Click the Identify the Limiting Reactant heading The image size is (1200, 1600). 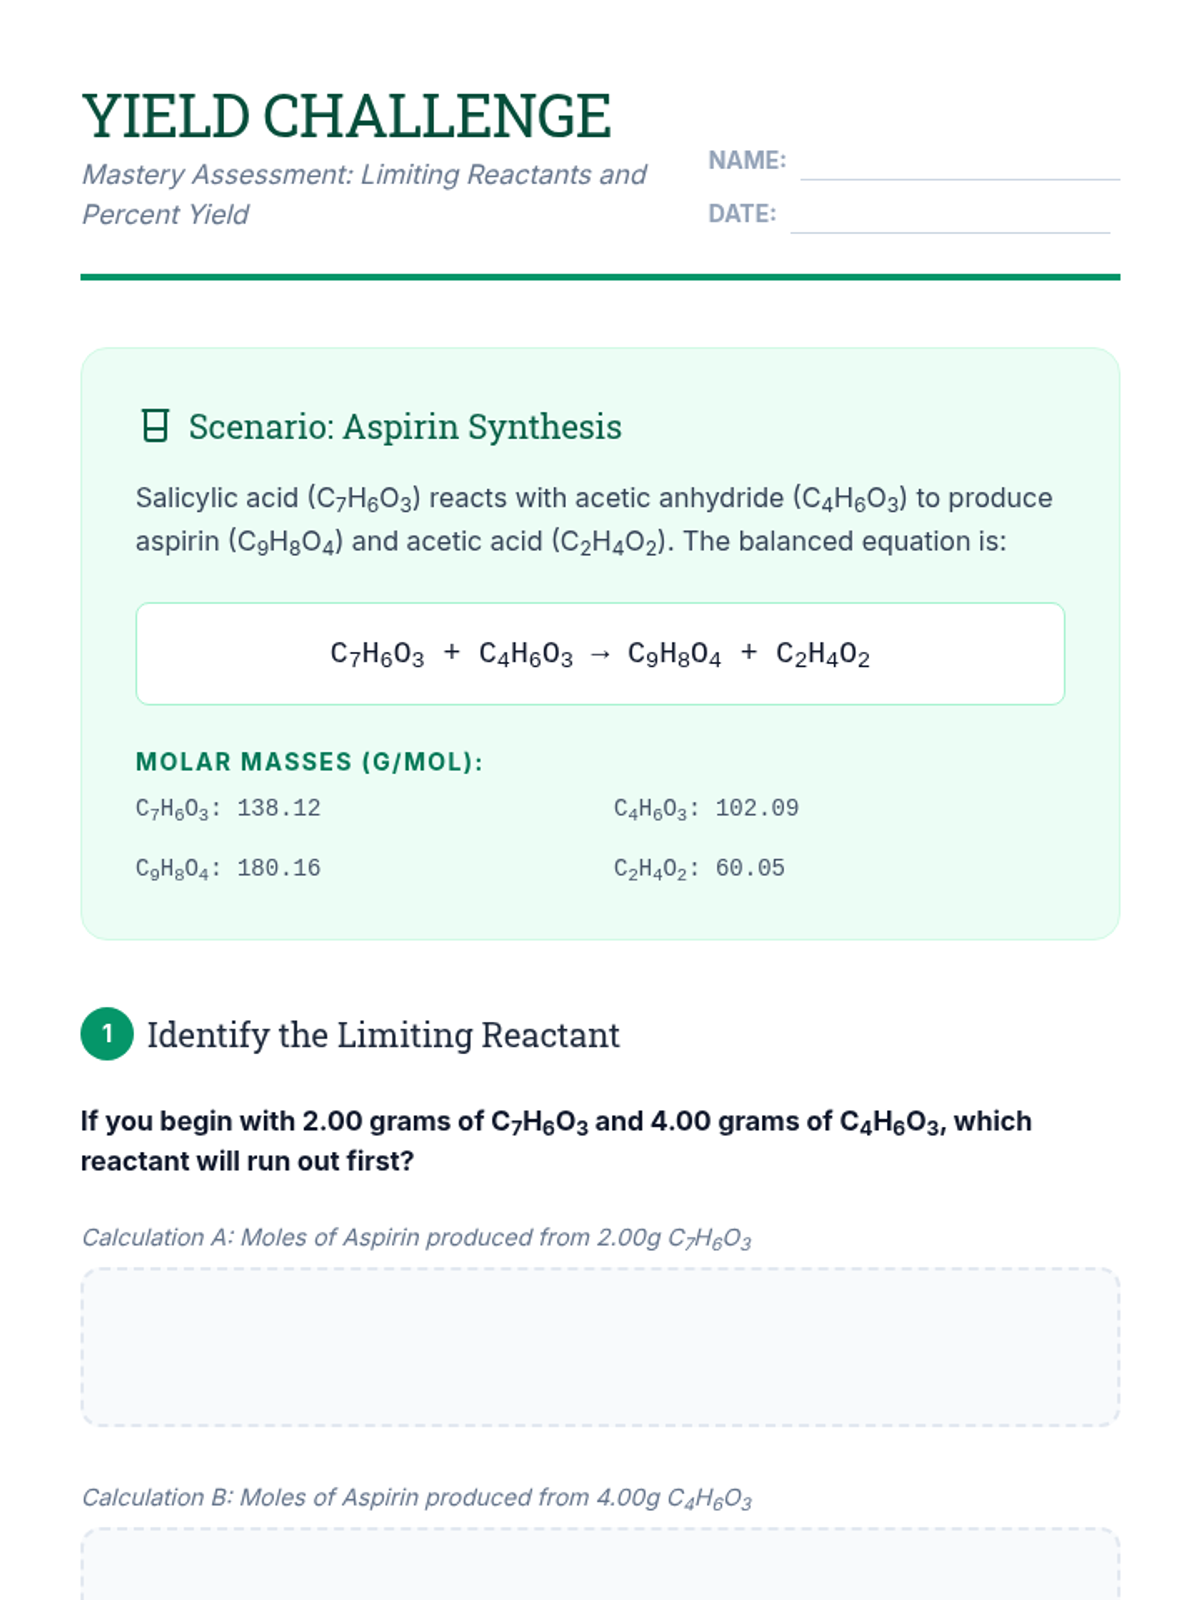pyautogui.click(x=383, y=1035)
